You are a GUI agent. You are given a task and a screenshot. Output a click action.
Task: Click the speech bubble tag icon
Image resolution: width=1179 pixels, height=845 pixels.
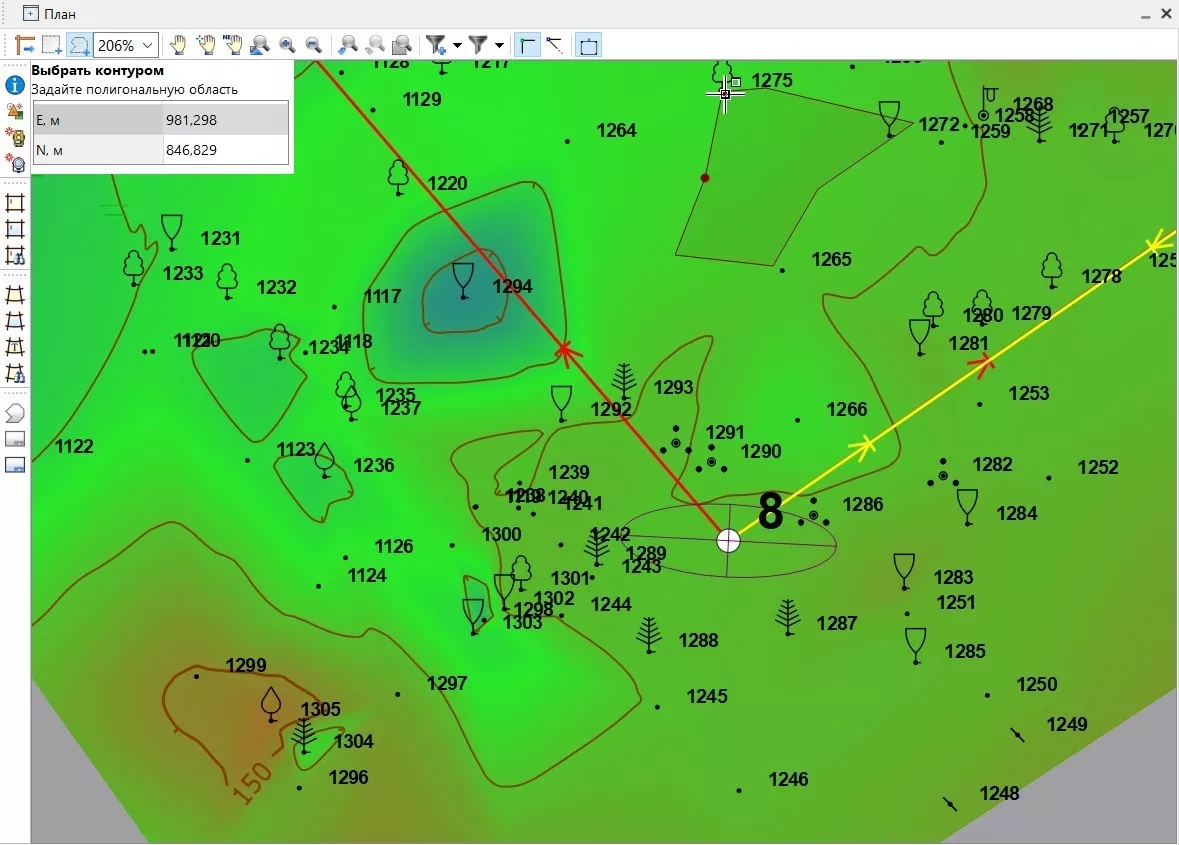(x=14, y=413)
